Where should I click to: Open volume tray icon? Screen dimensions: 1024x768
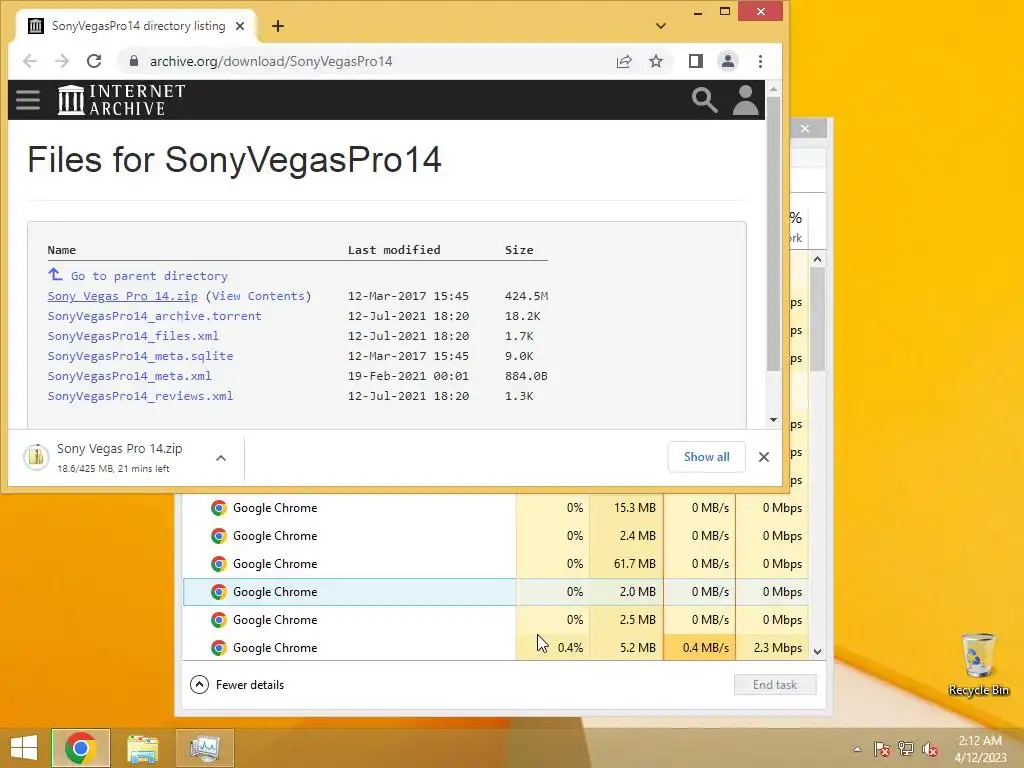(x=930, y=749)
